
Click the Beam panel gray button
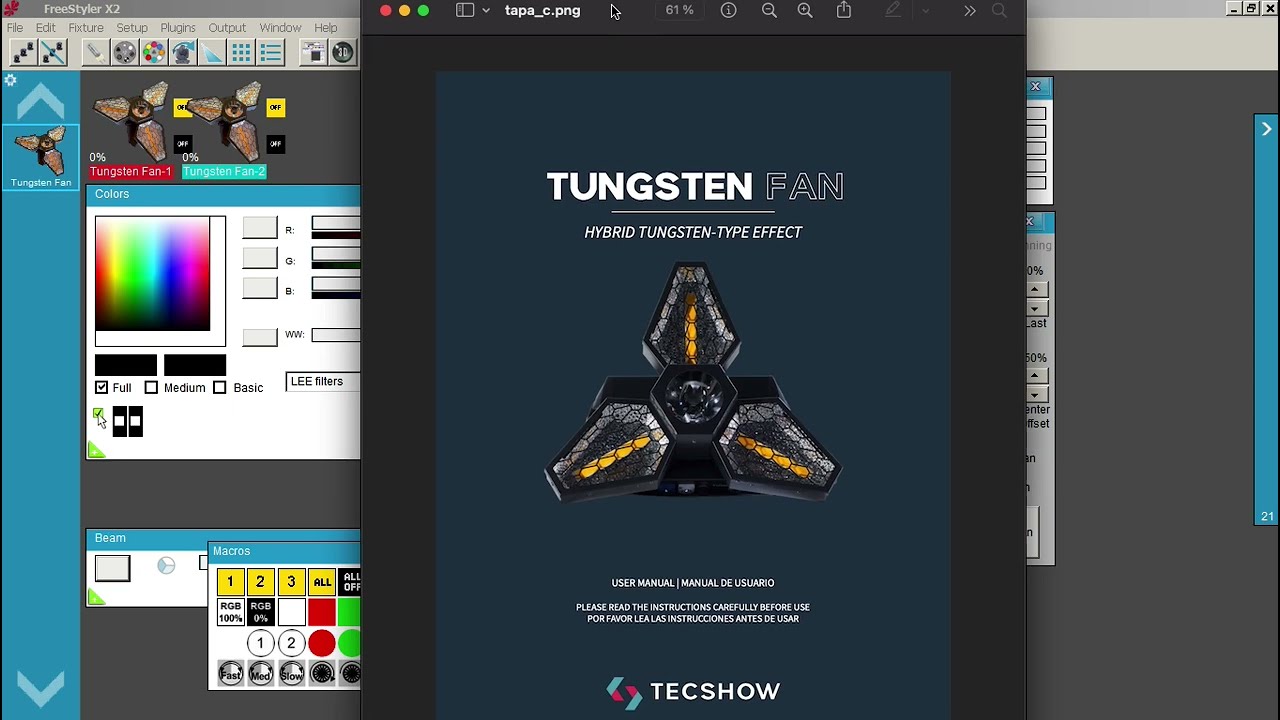click(112, 568)
